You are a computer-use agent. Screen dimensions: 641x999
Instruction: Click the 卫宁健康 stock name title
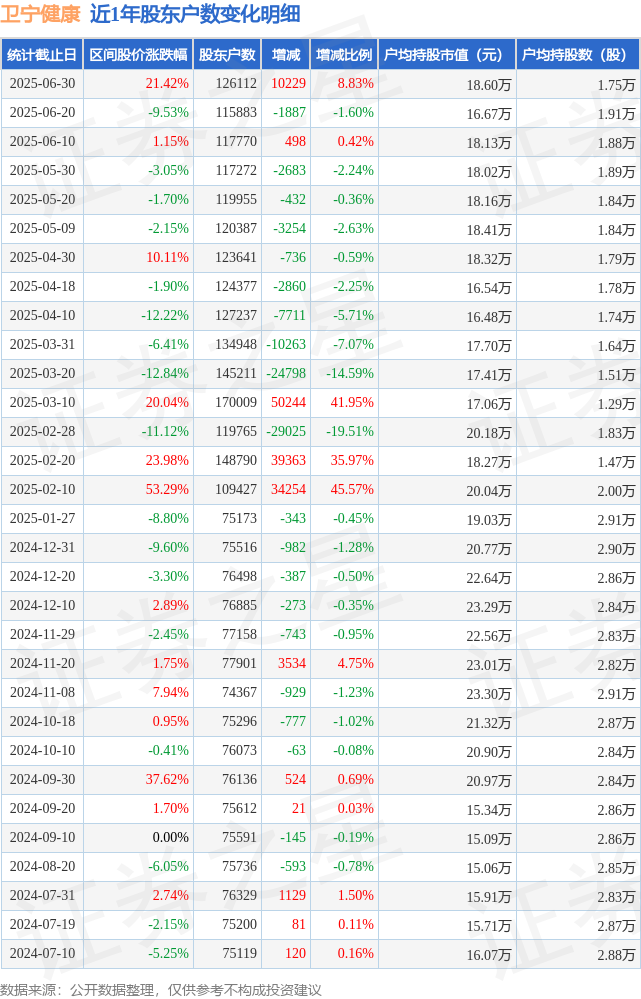point(41,14)
